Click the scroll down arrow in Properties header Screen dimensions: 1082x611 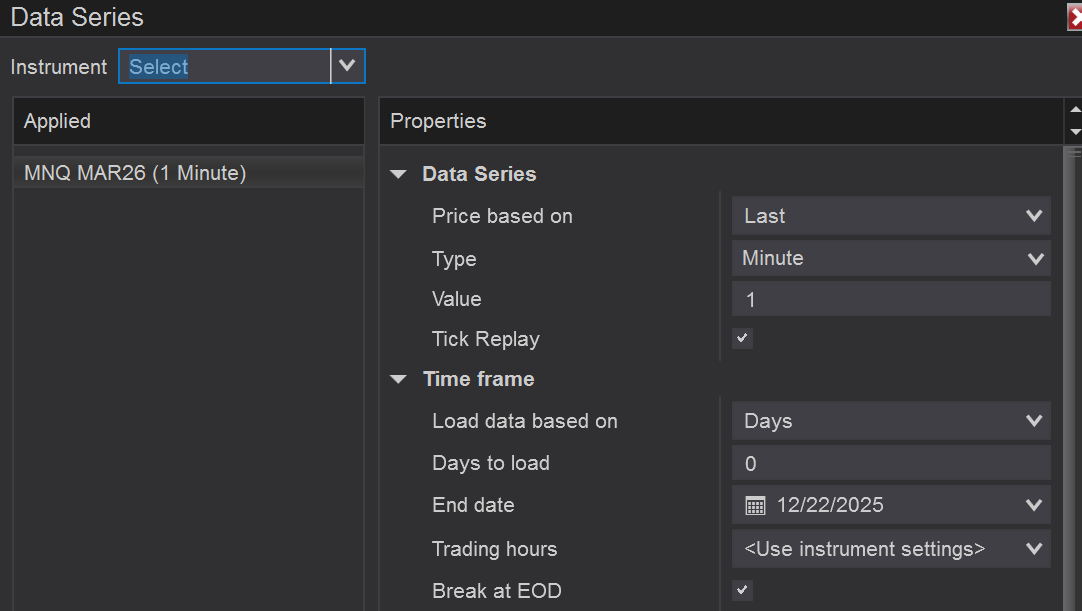click(x=1075, y=132)
